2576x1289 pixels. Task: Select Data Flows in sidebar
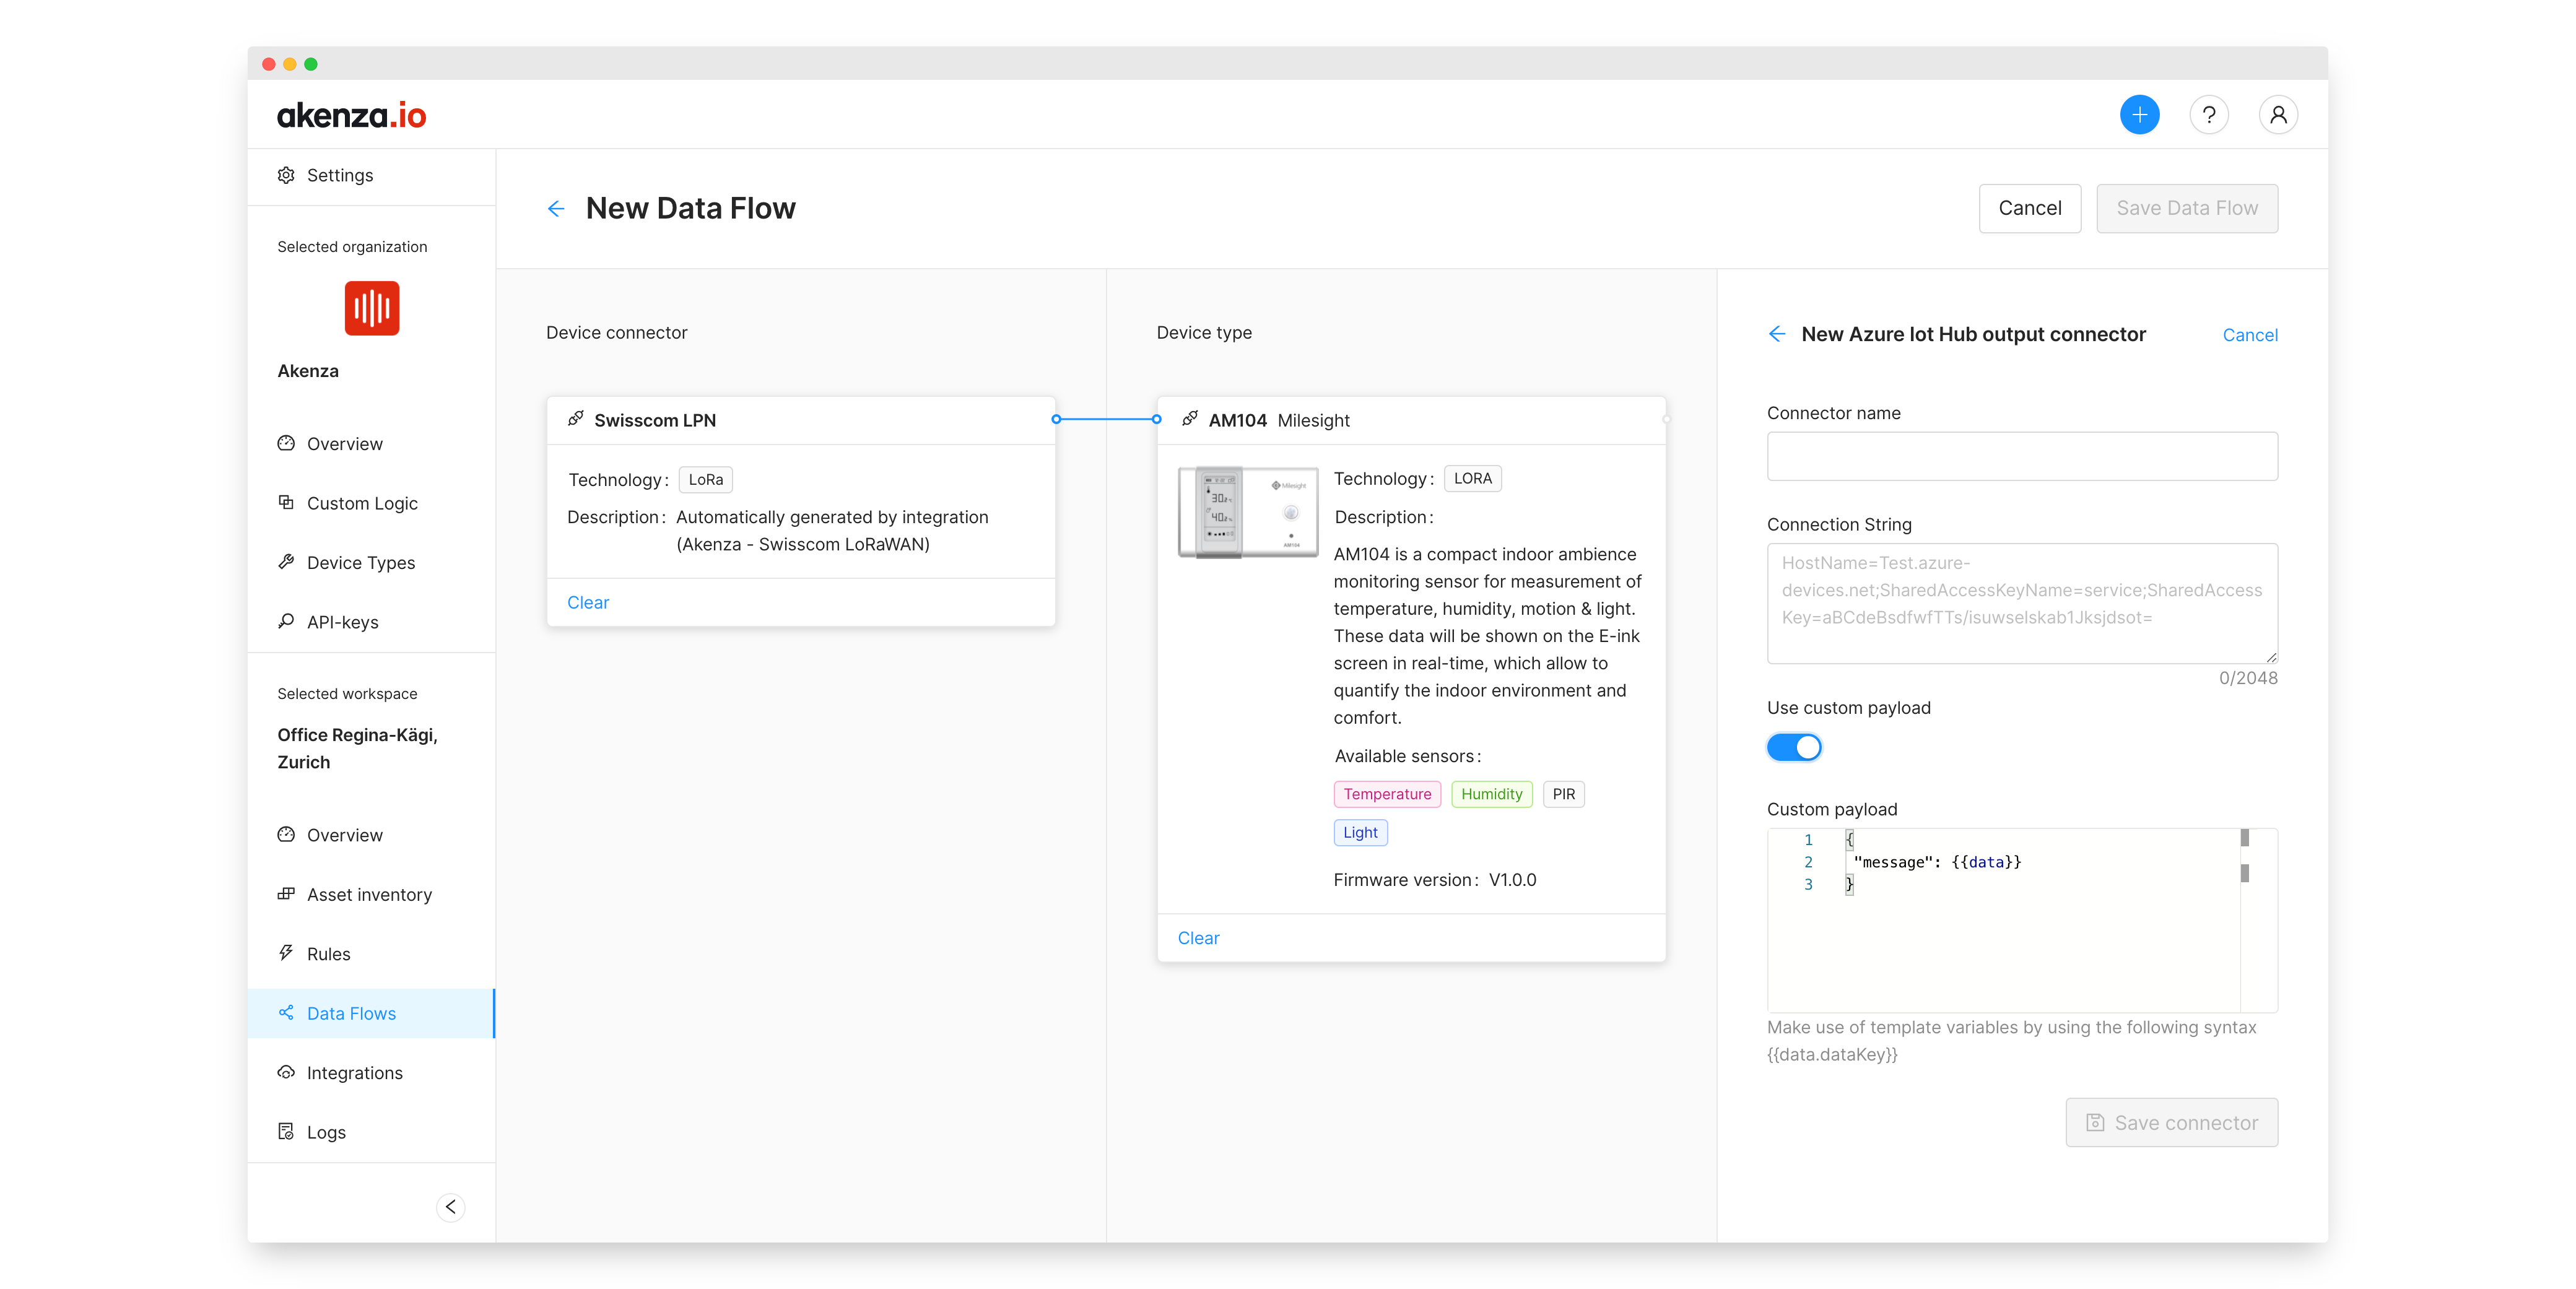coord(371,1013)
